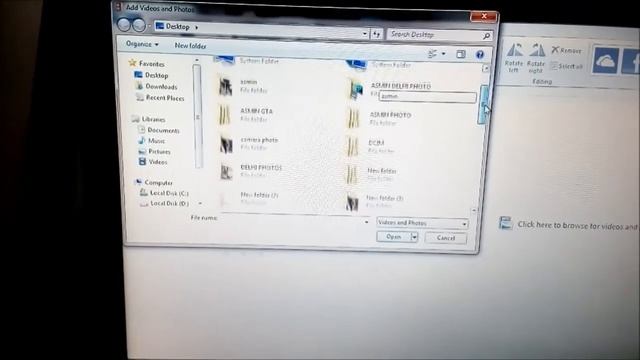Select the New folder (3) item
Viewport: 640px width, 360px height.
[375, 201]
